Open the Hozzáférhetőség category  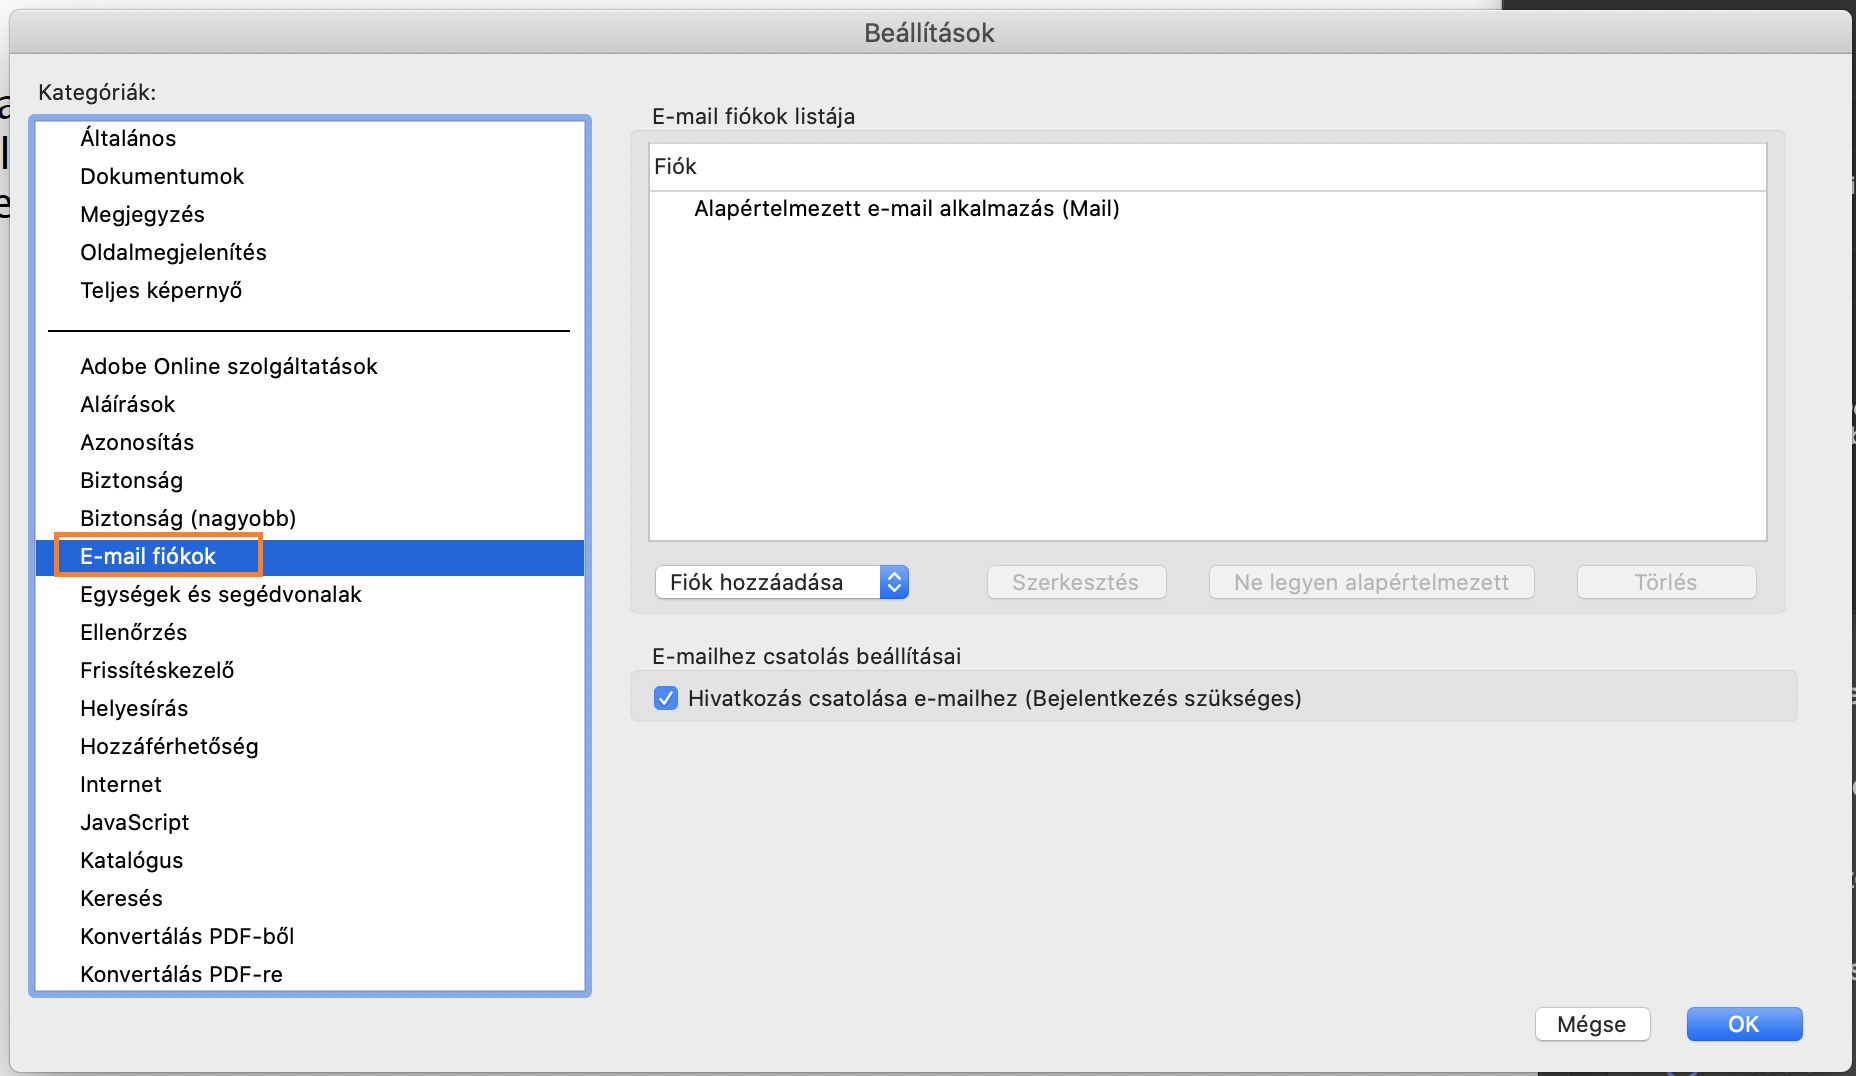(310, 746)
